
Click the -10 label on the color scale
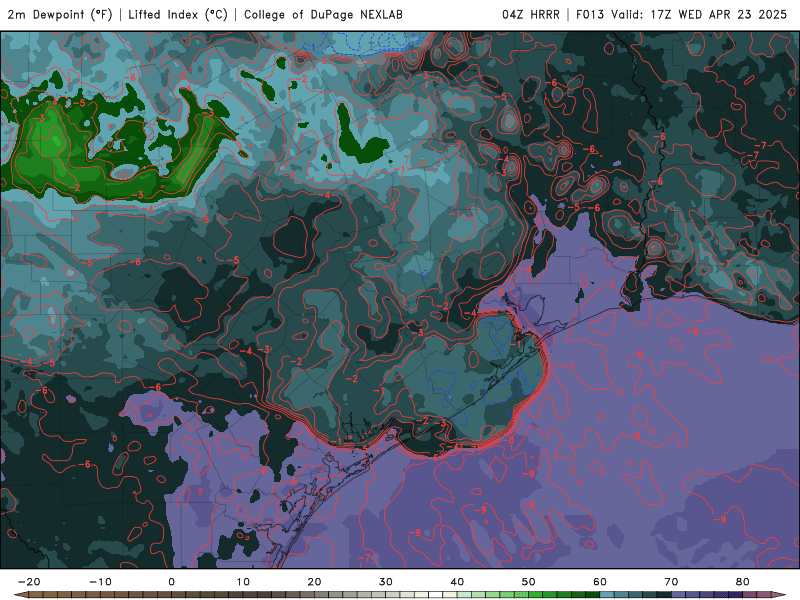pos(100,582)
